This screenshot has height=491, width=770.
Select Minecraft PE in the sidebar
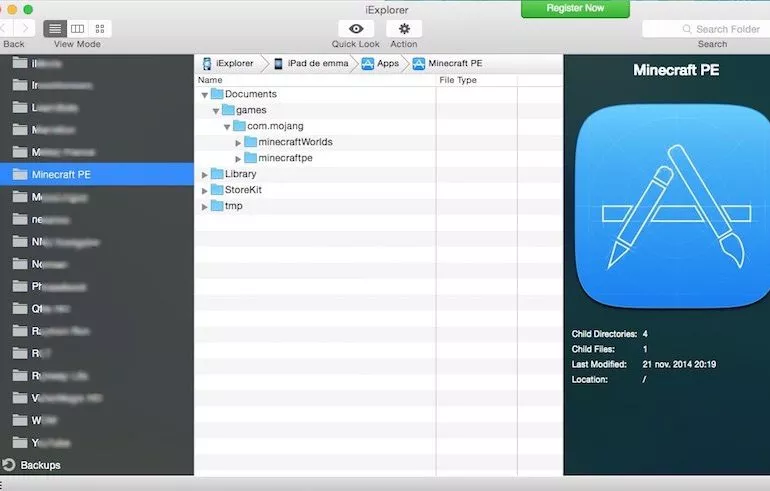click(x=61, y=174)
